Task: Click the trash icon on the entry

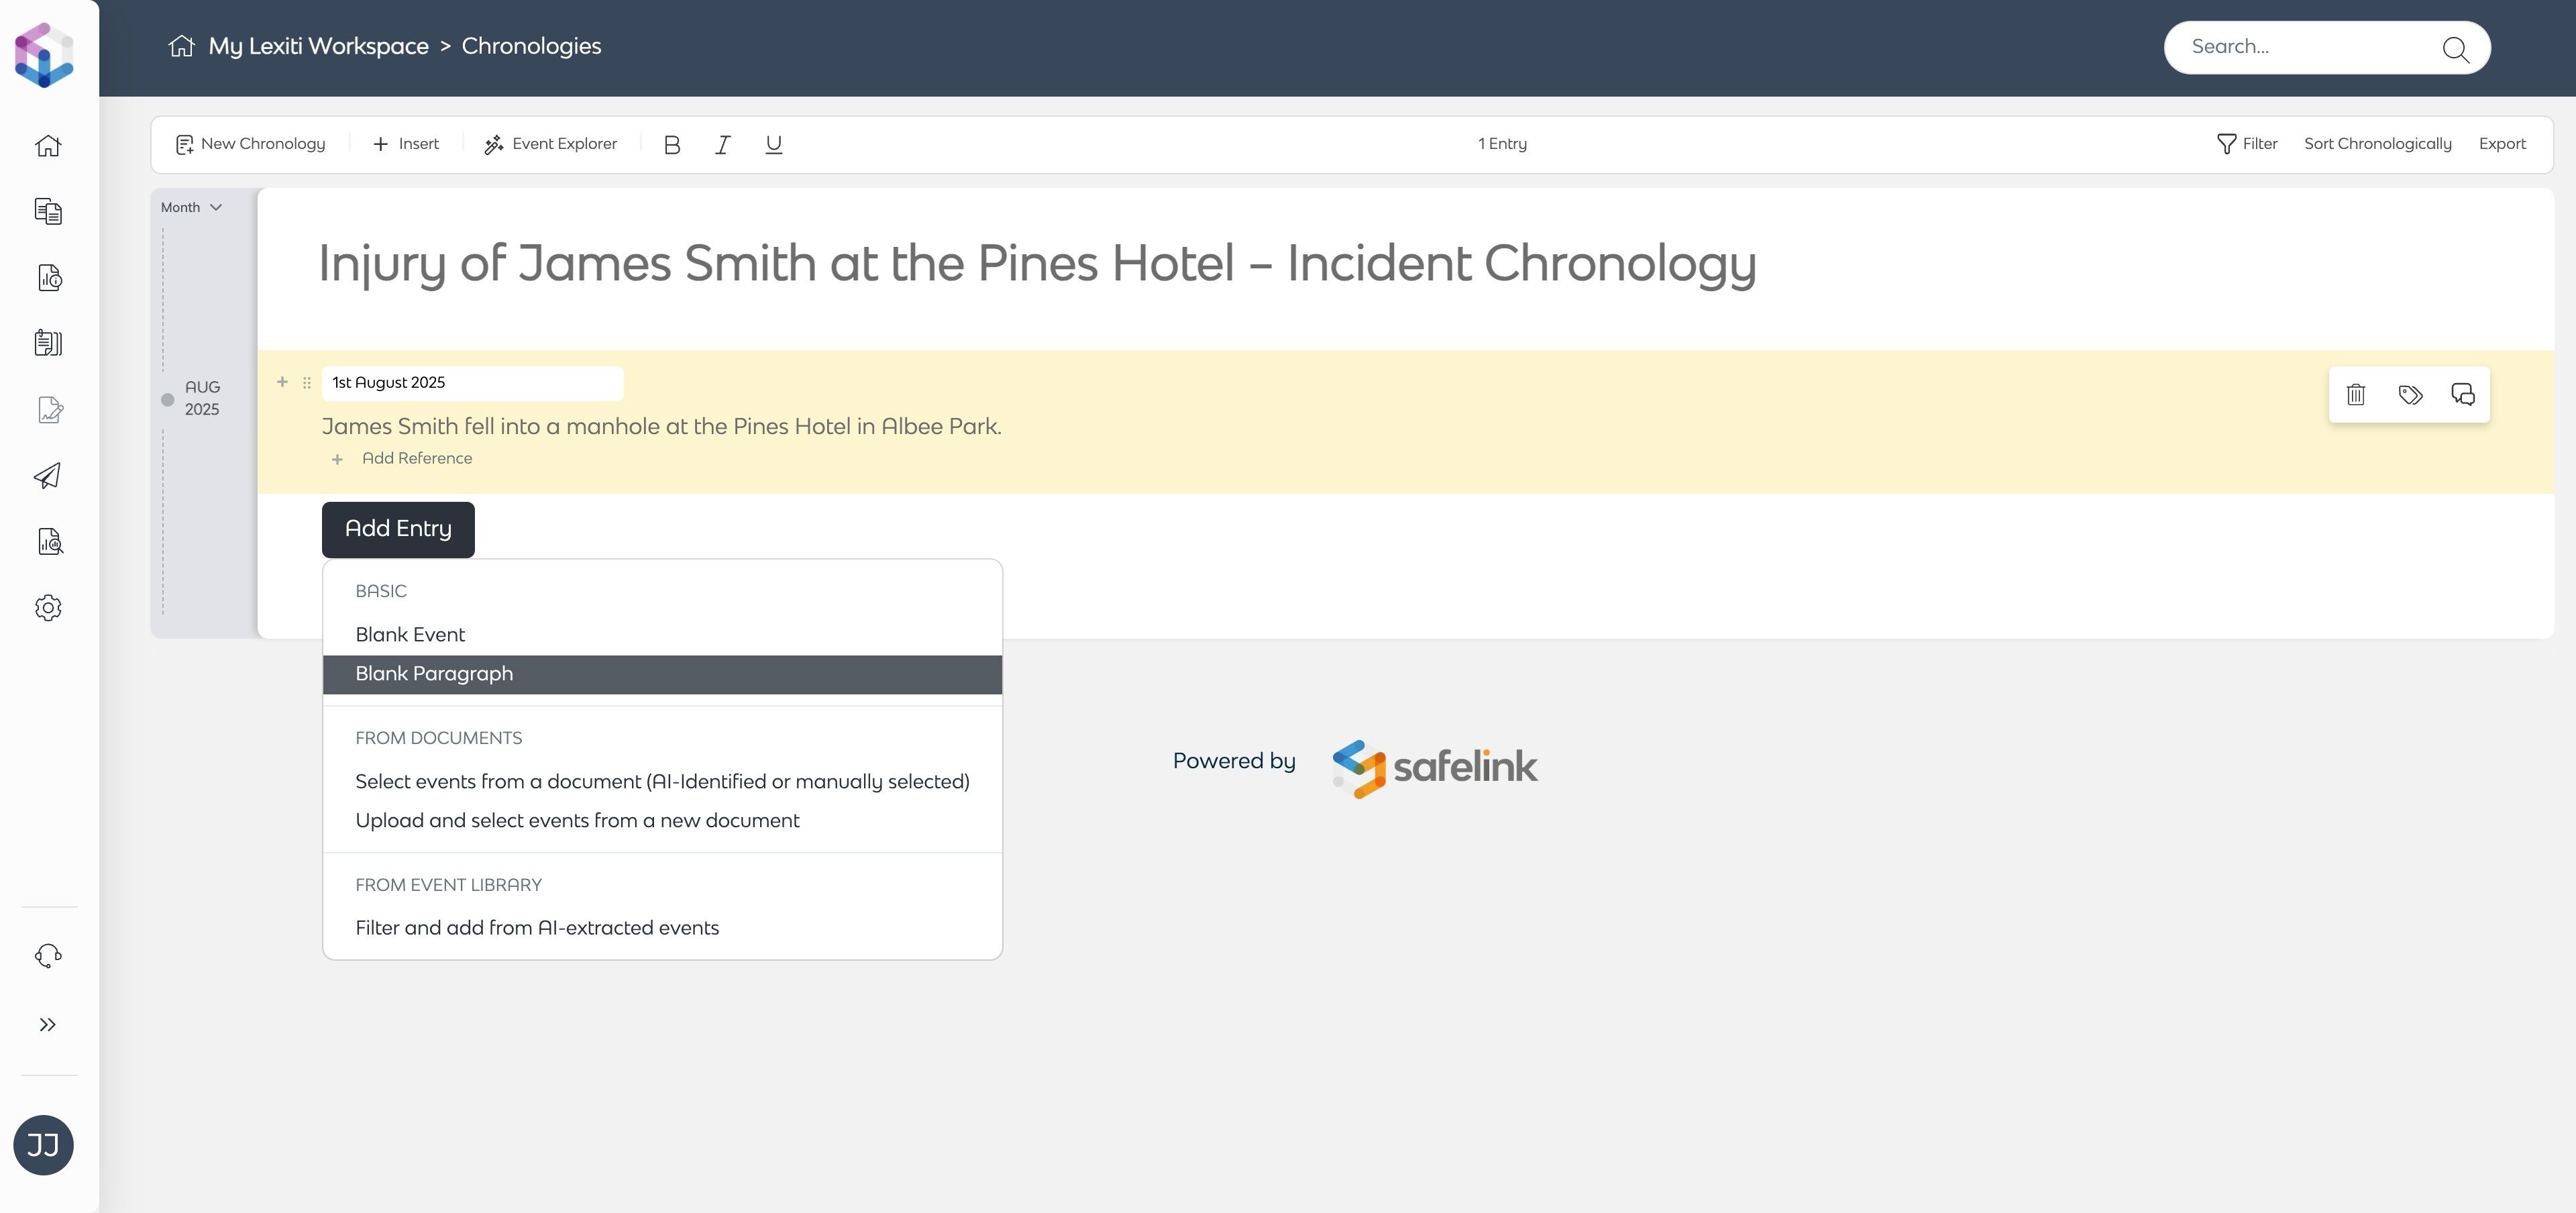Action: (2355, 395)
